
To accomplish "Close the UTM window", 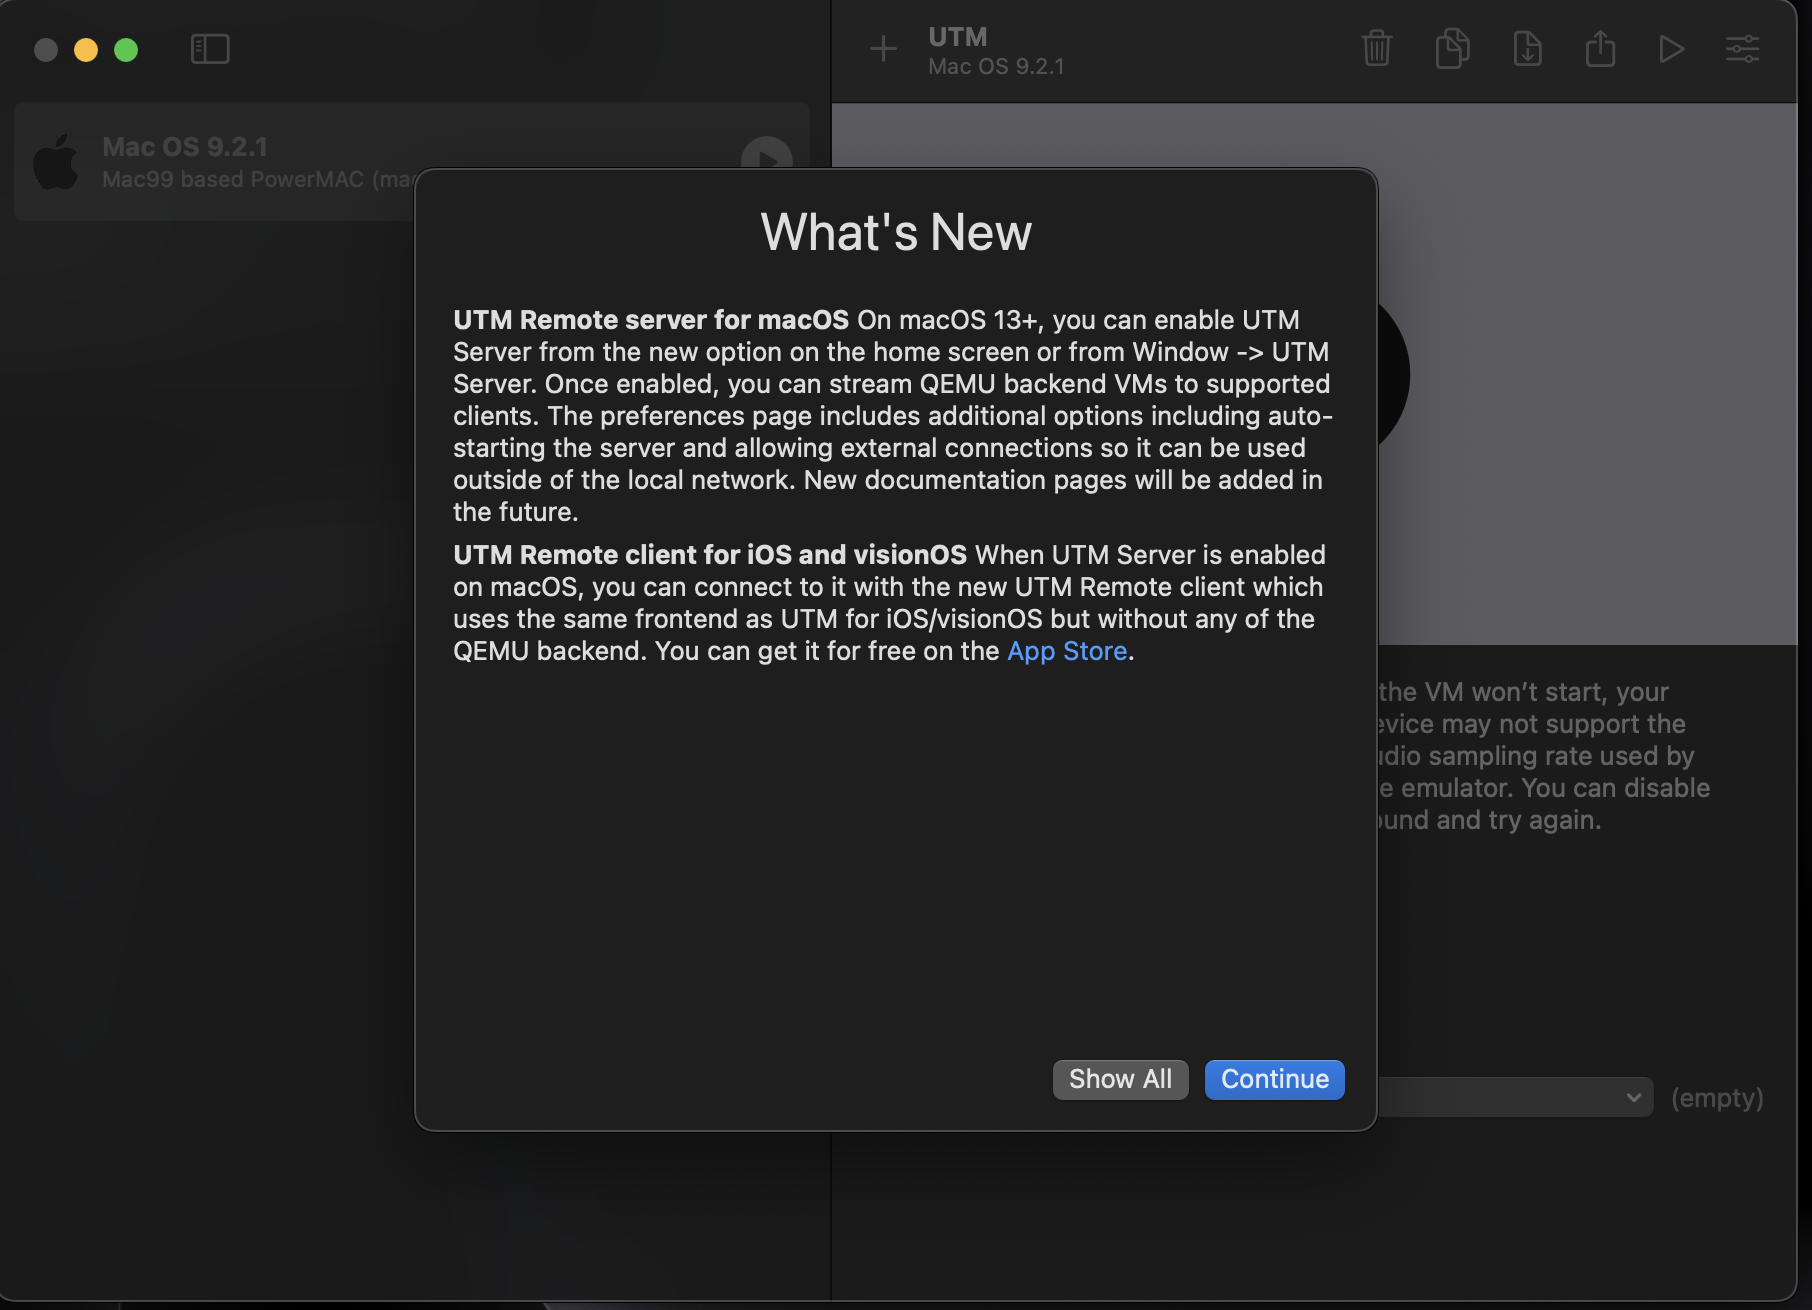I will click(46, 50).
